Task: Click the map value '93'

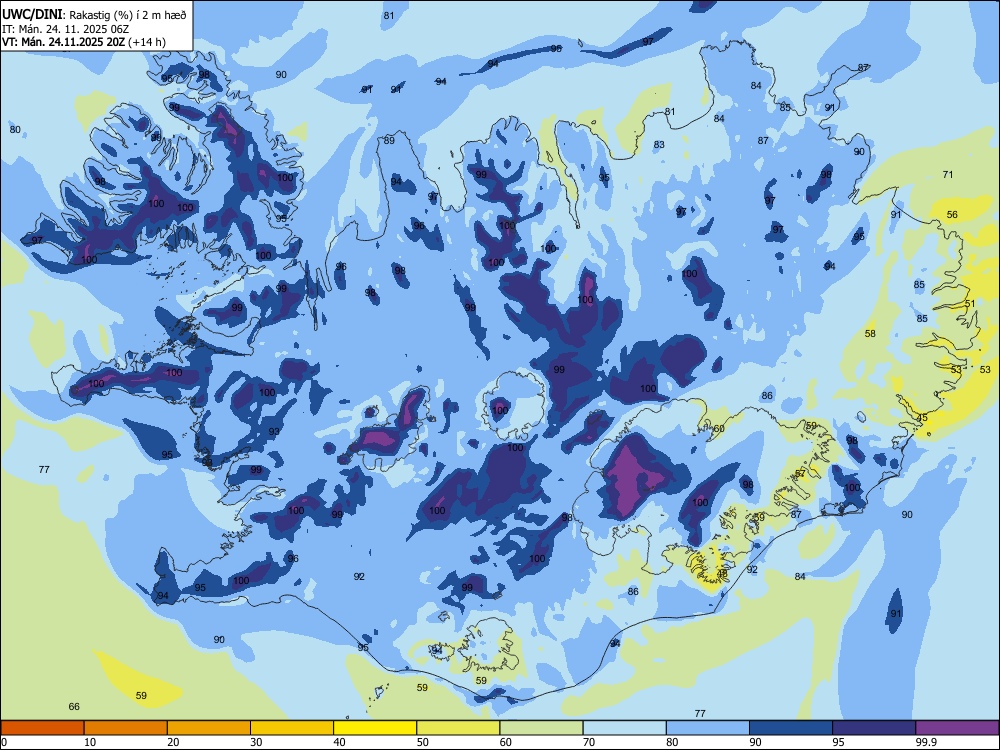Action: (x=274, y=431)
